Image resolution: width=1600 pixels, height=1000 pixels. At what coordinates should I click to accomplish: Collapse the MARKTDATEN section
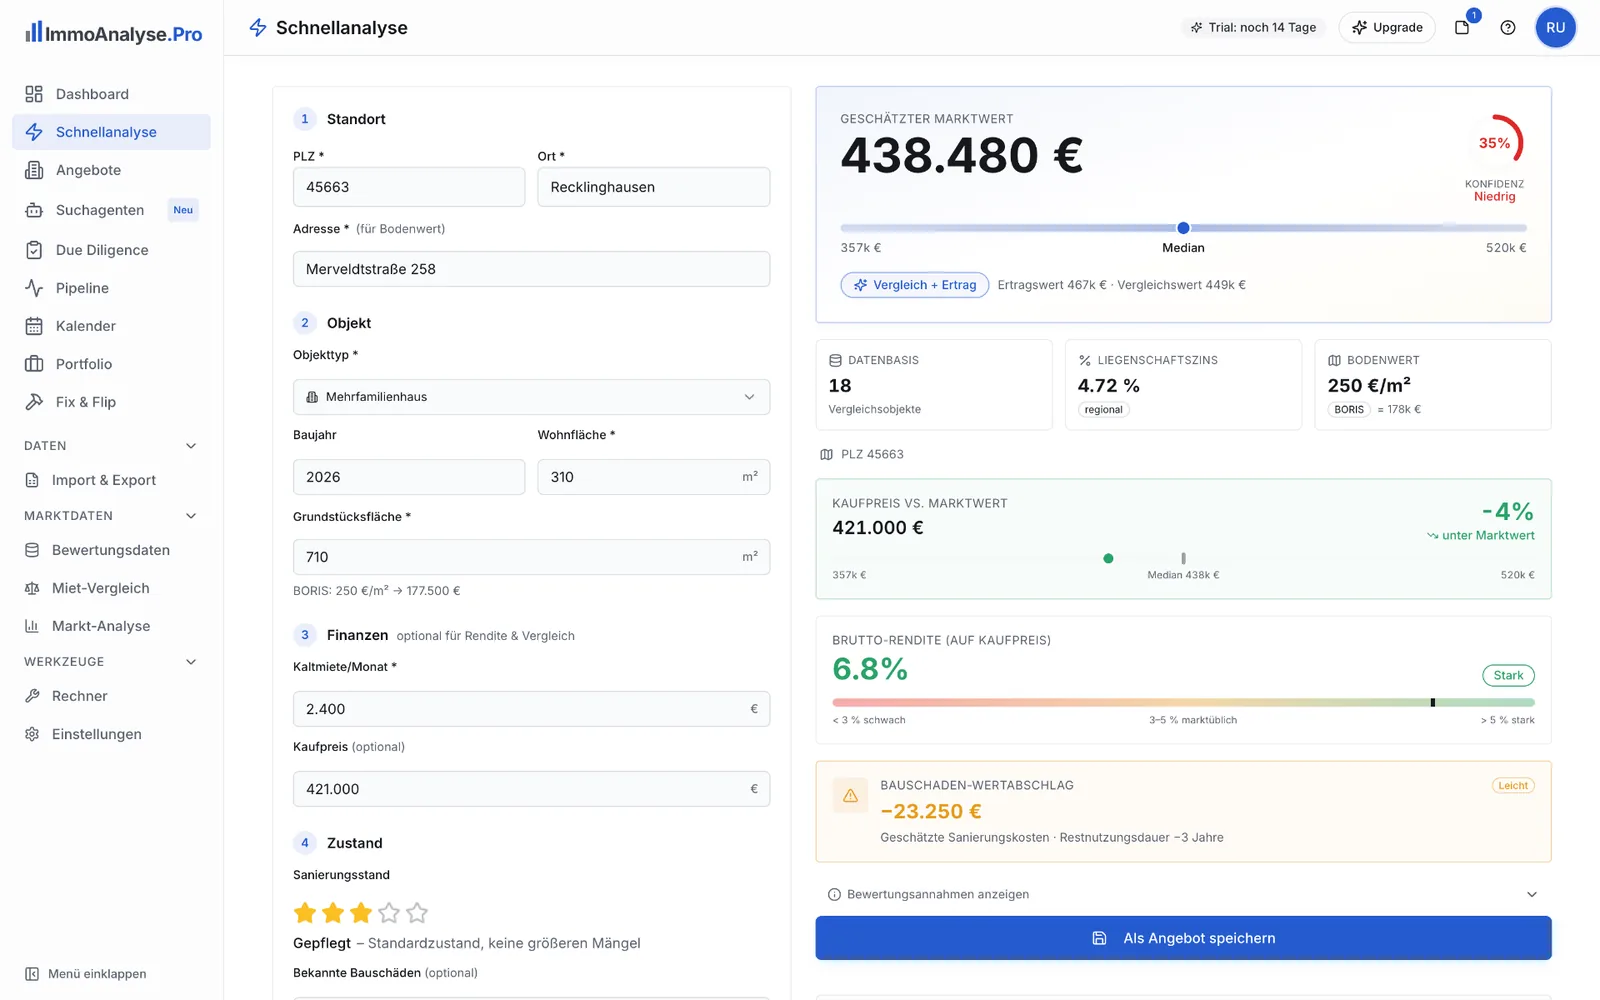pos(191,516)
